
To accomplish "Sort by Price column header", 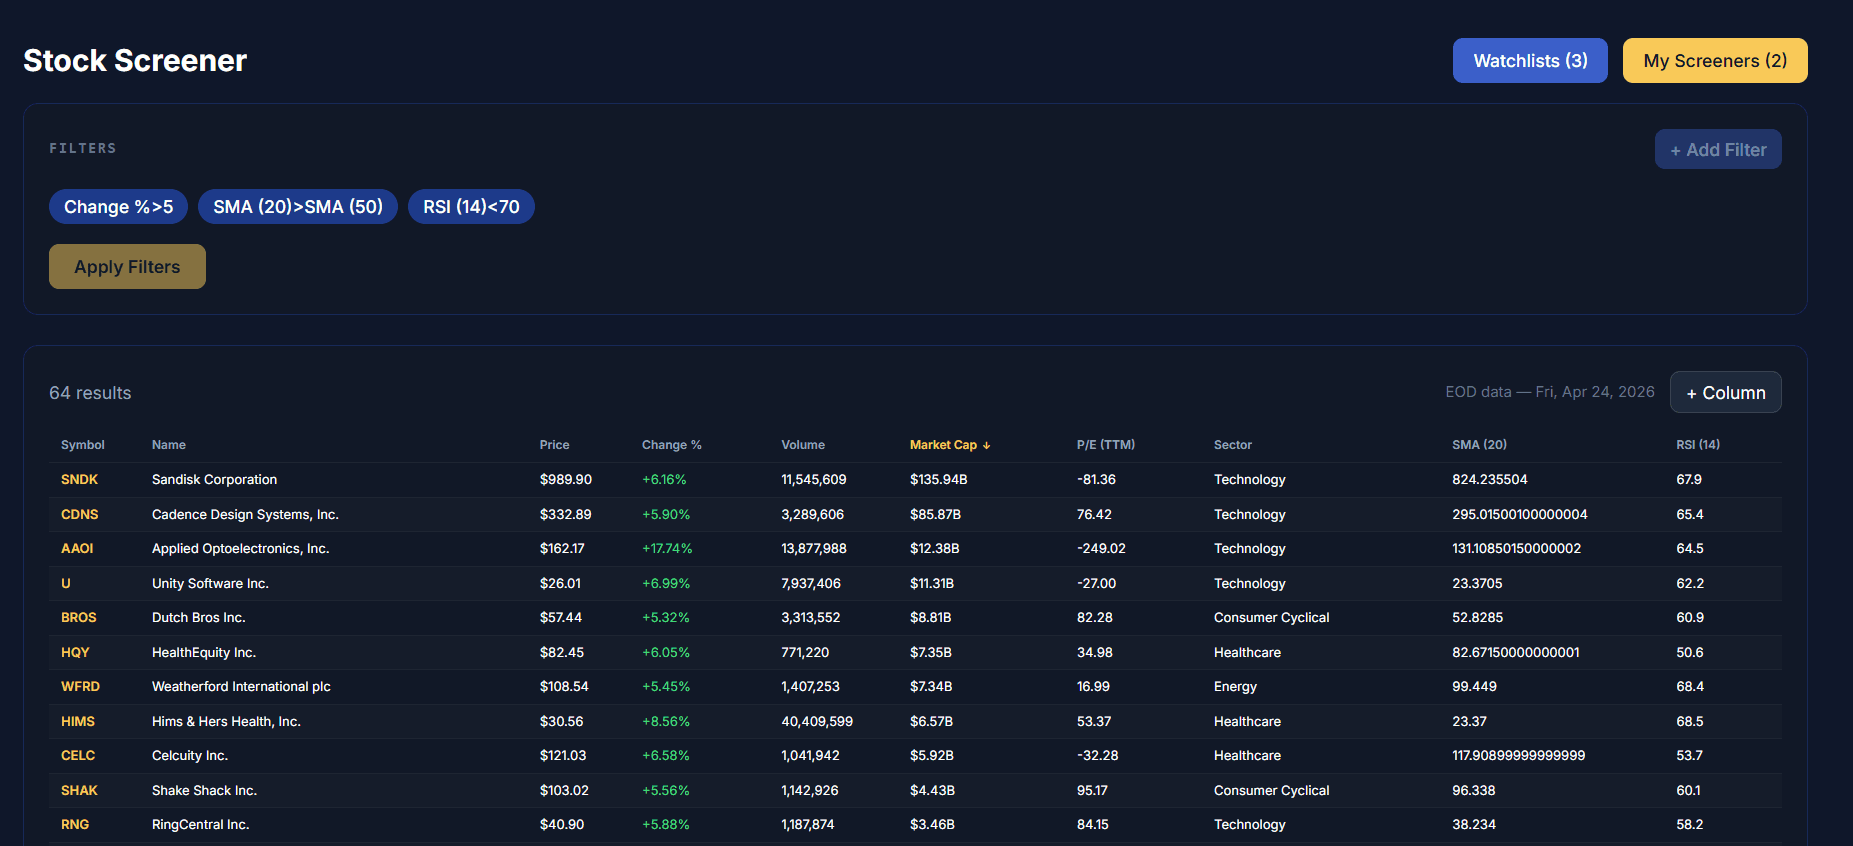I will [555, 445].
